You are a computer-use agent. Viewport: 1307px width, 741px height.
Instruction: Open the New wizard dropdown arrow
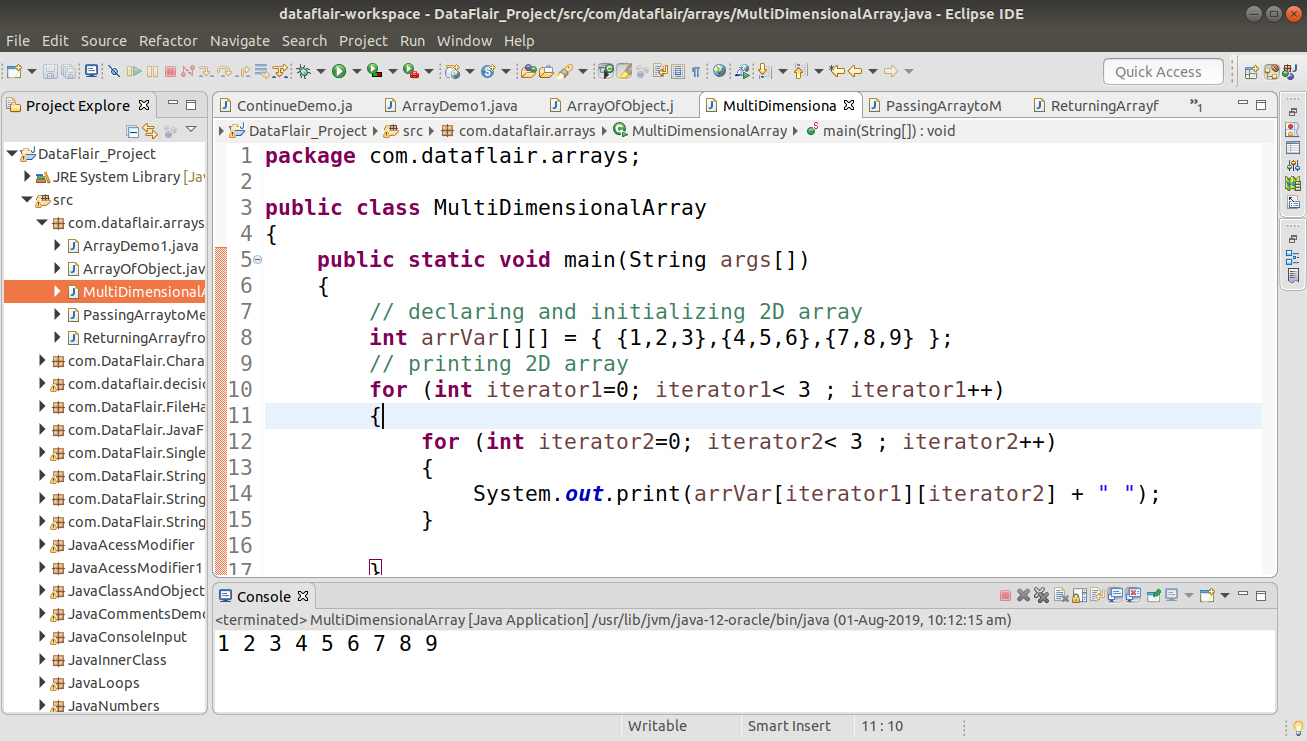[32, 71]
